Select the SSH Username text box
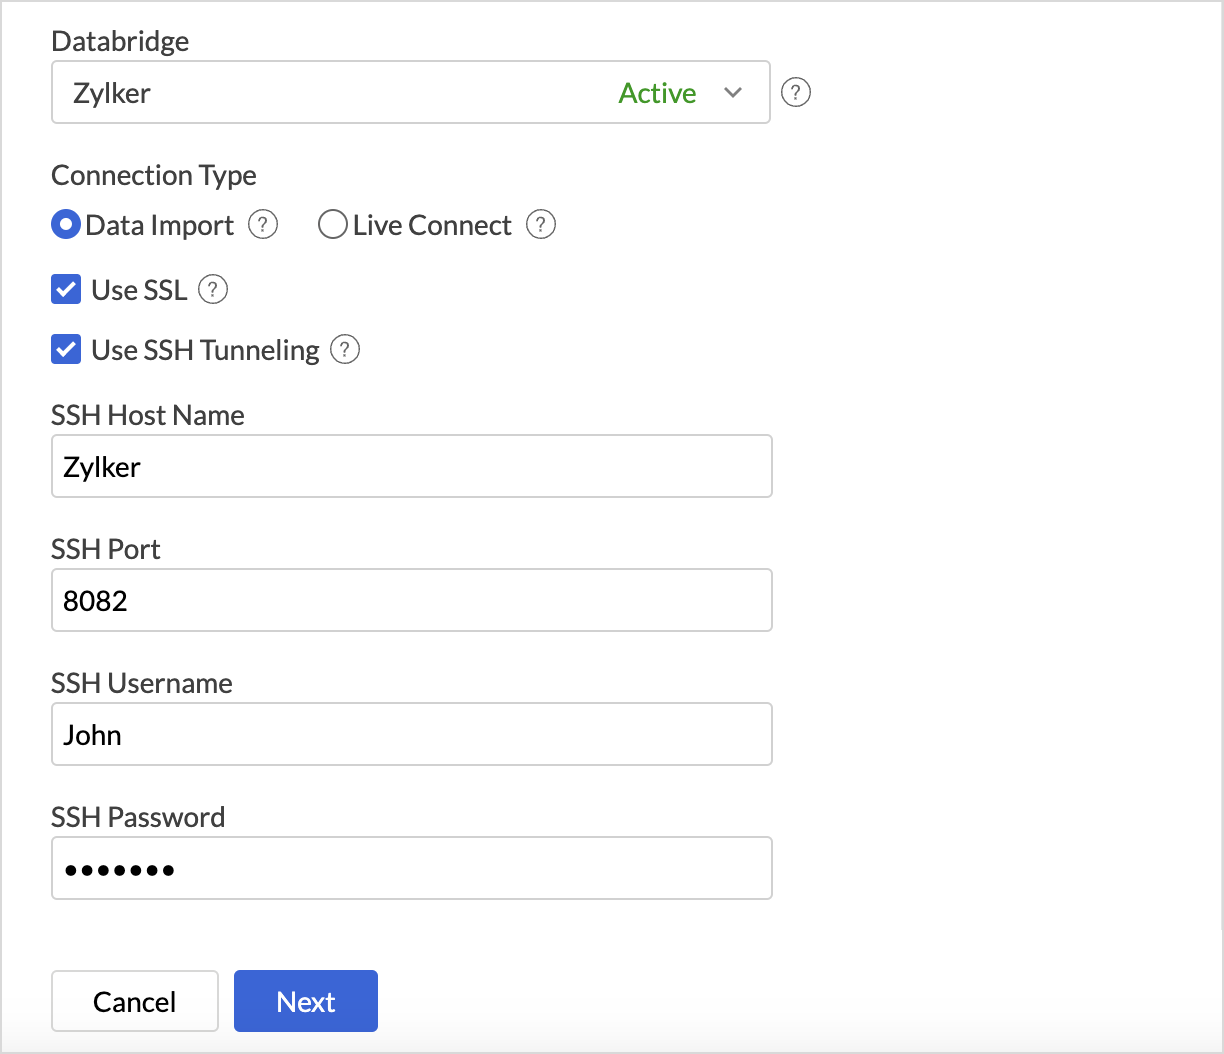The image size is (1224, 1054). (411, 734)
